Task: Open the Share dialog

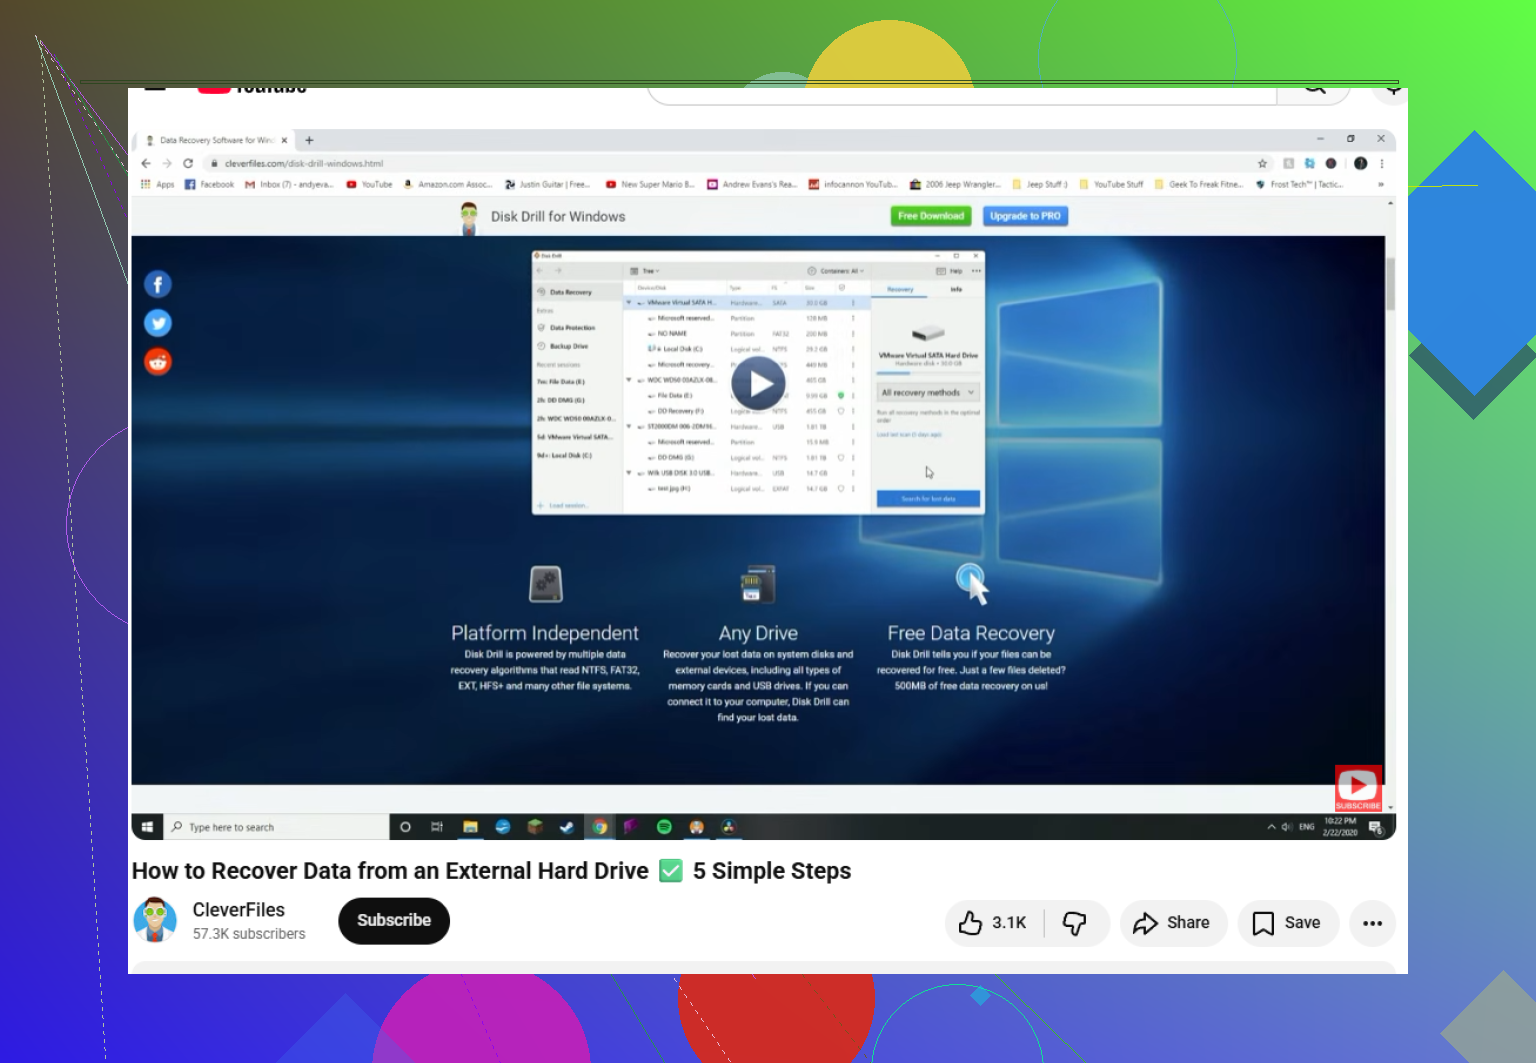Action: coord(1172,923)
